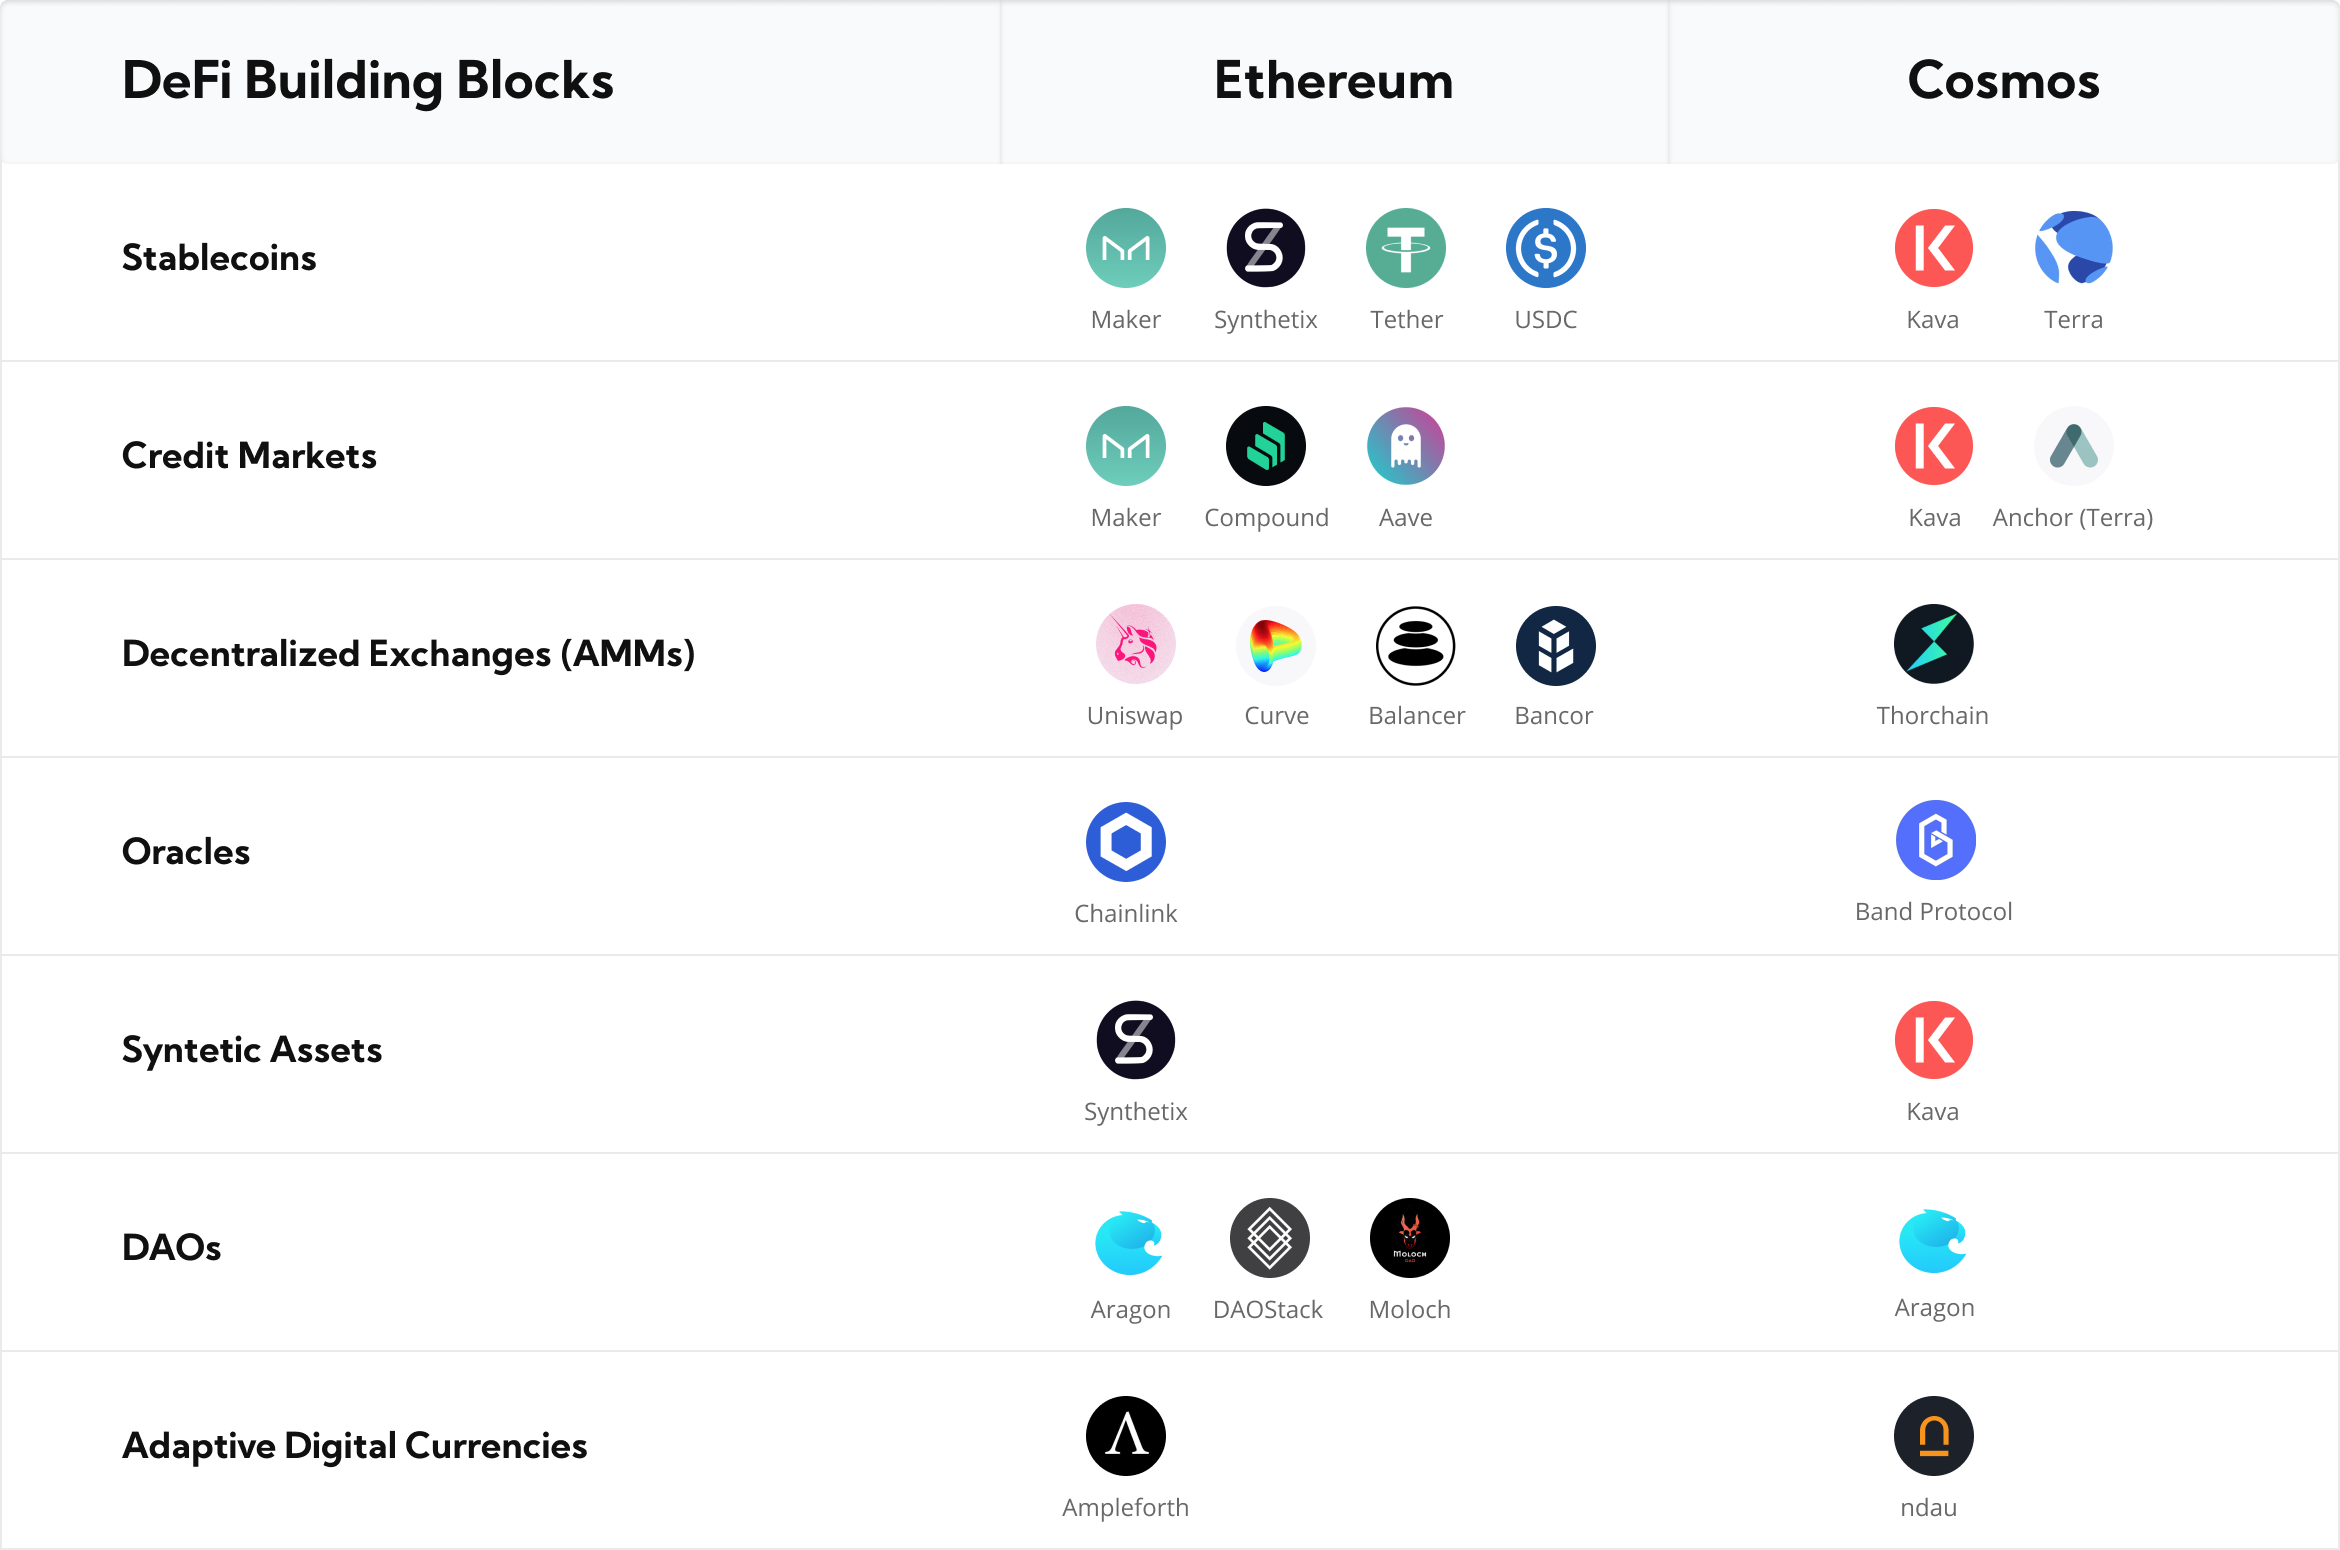Click the USDC stablecoin icon
2340x1550 pixels.
1545,248
